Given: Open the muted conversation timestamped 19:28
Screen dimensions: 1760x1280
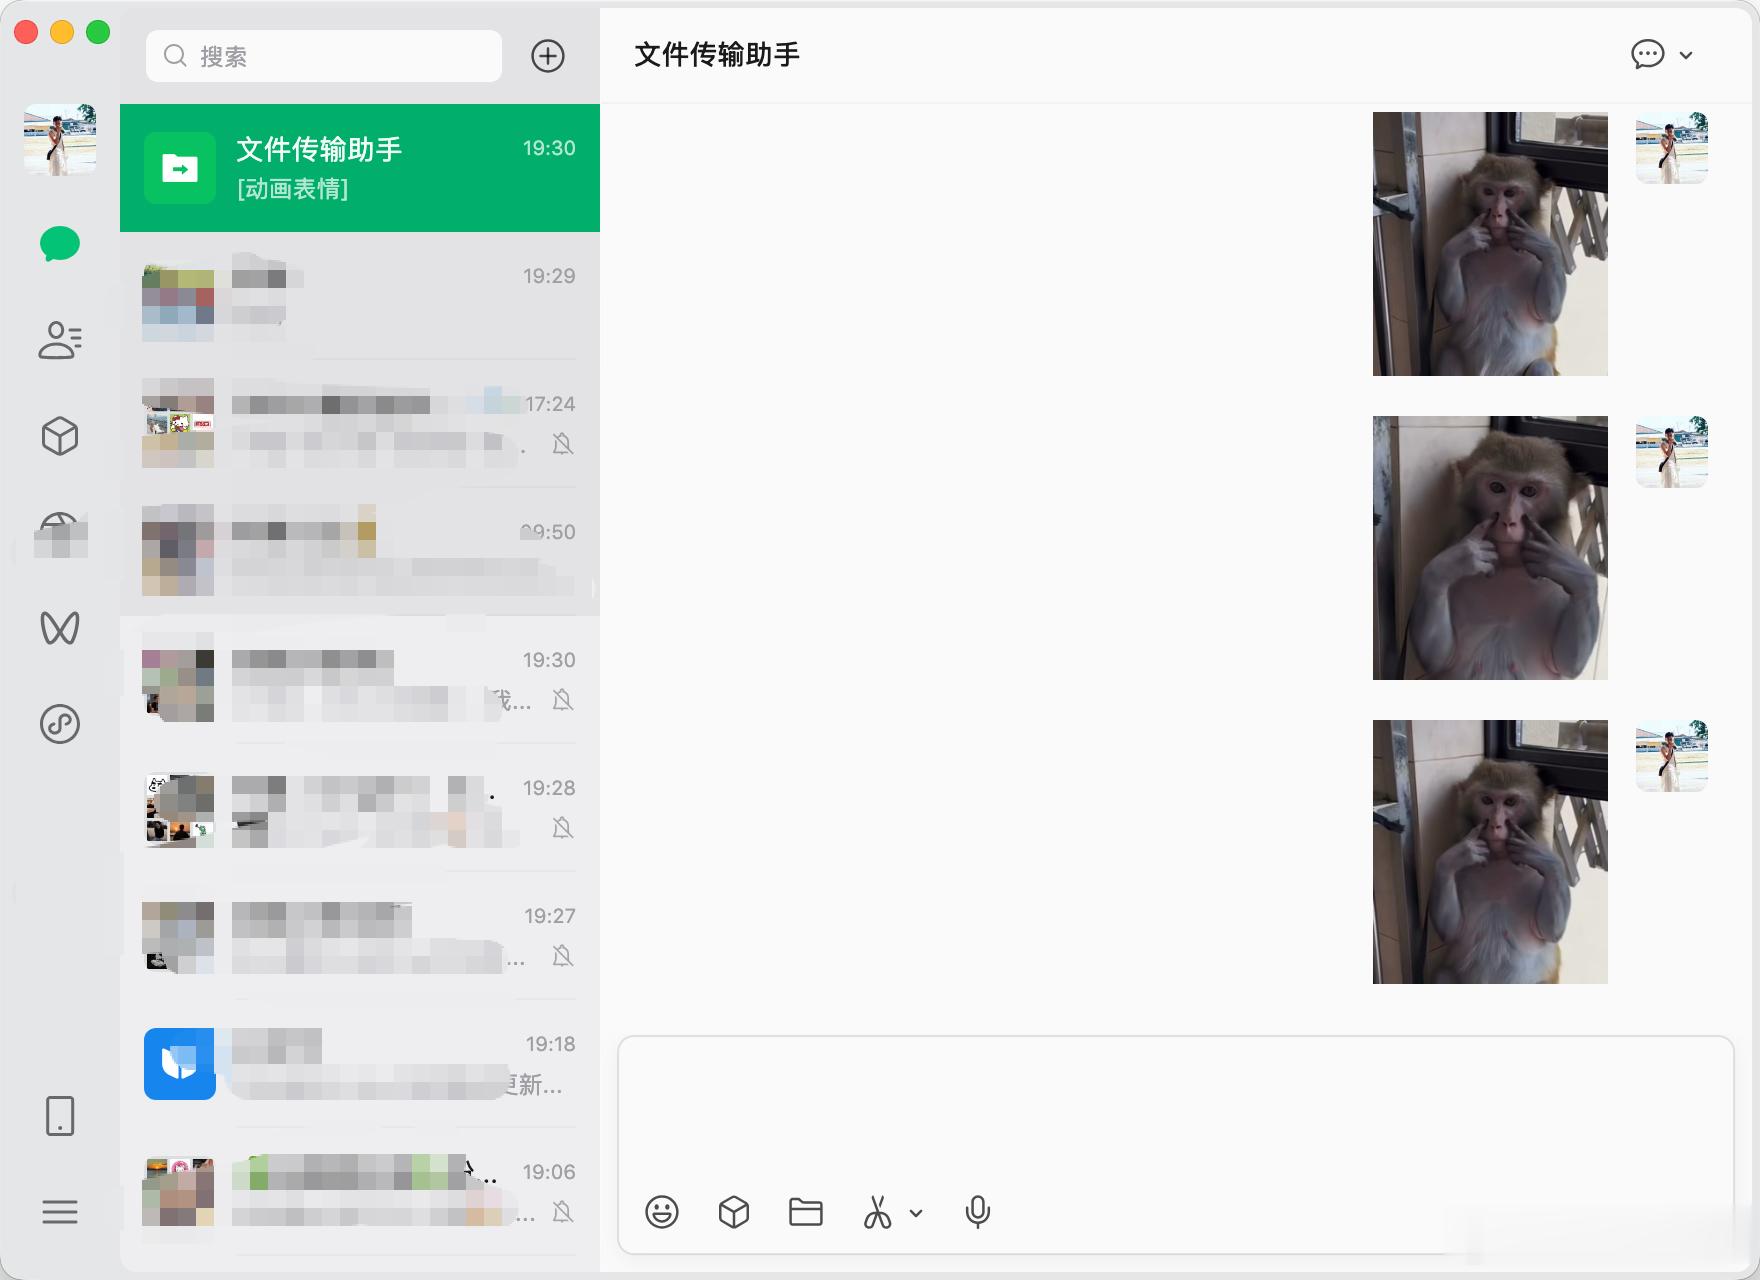Looking at the screenshot, I should [360, 808].
